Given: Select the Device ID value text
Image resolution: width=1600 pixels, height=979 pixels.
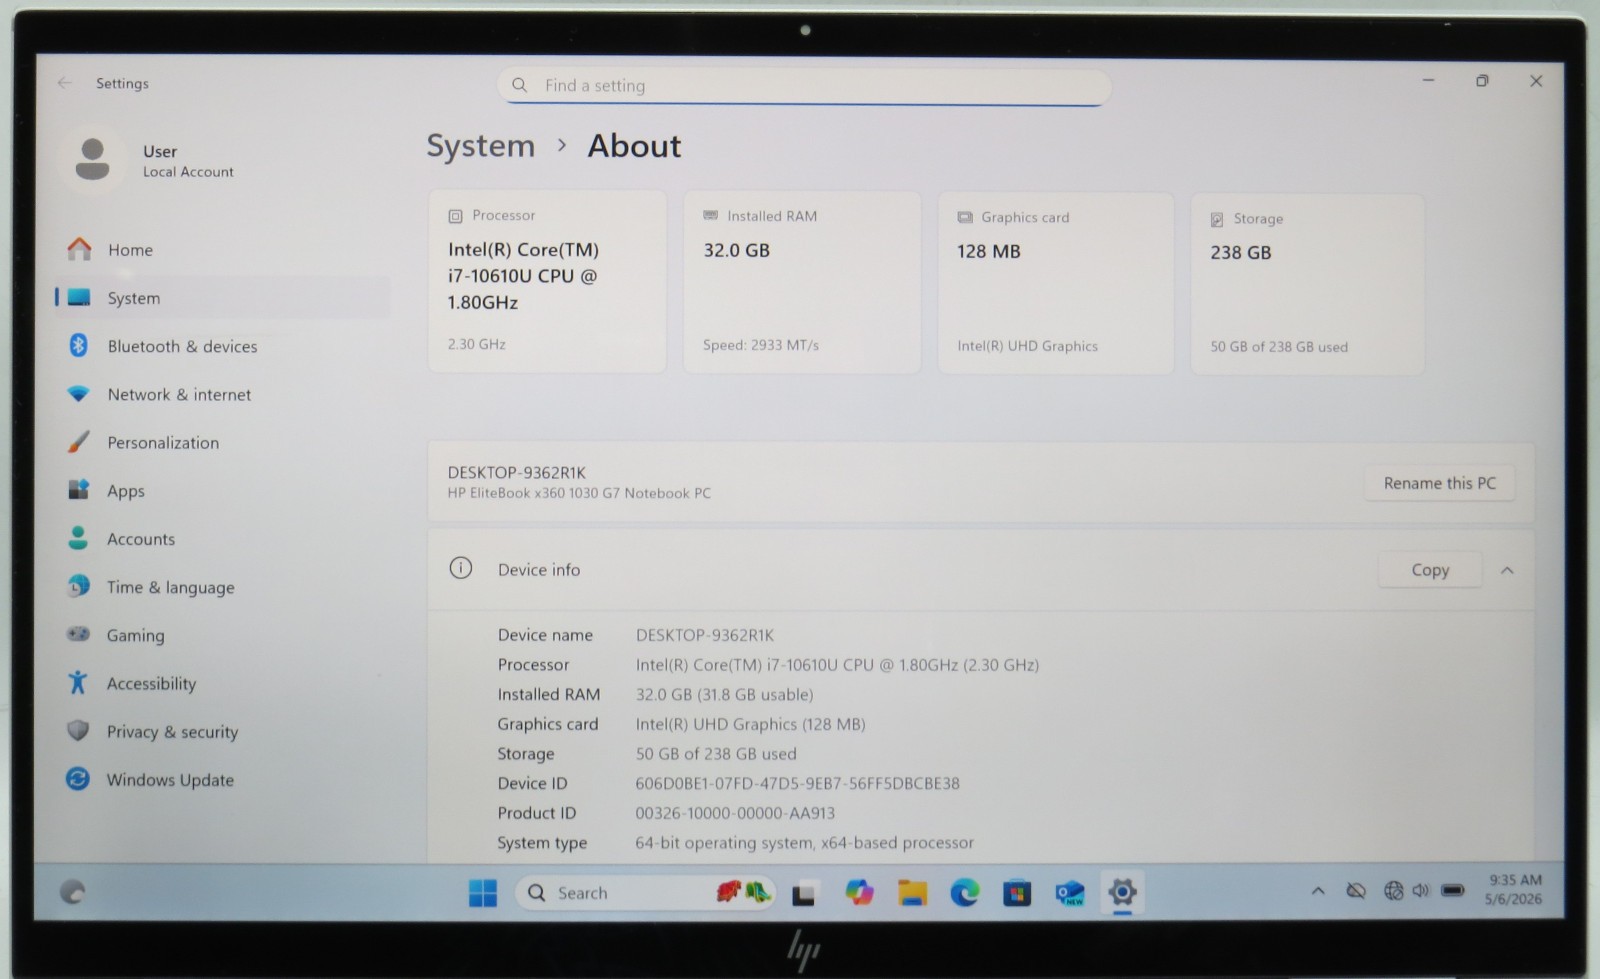Looking at the screenshot, I should pyautogui.click(x=797, y=784).
